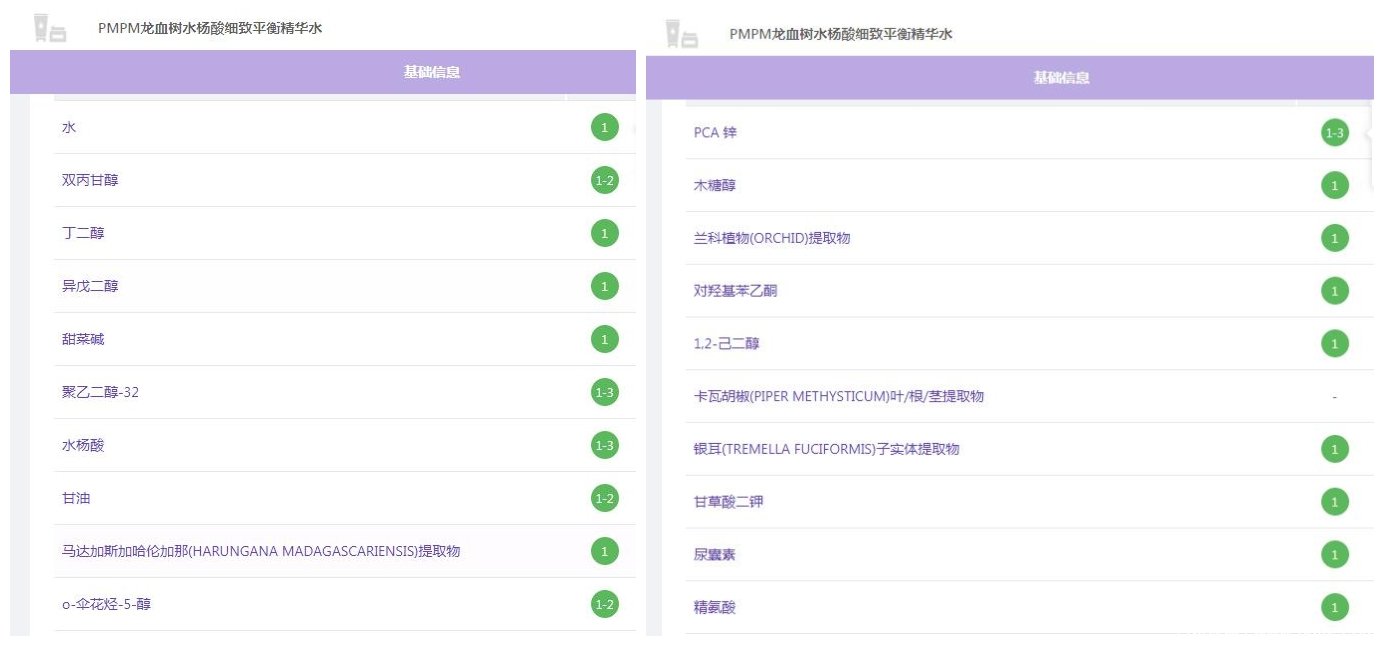
Task: Click the 1-2 safety badge beside 双丙甘醇
Action: [604, 181]
